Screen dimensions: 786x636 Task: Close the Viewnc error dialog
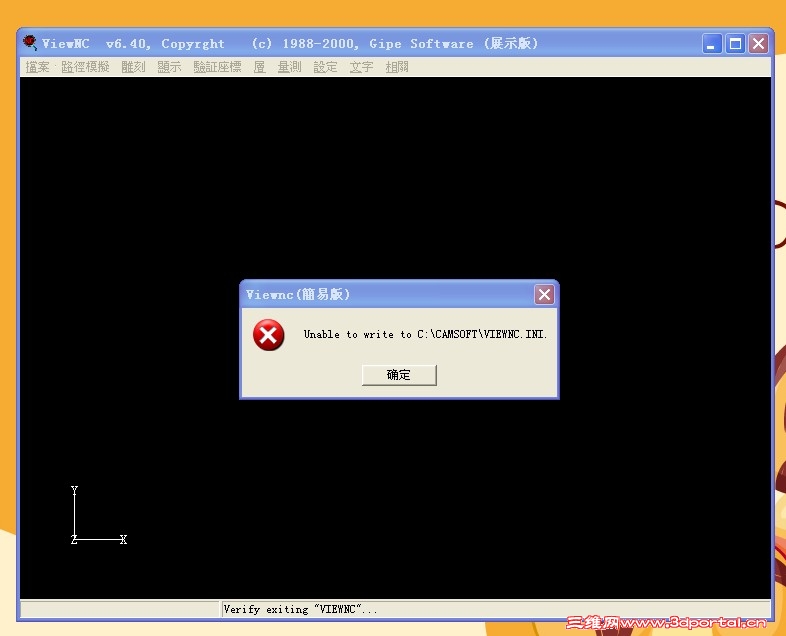544,295
